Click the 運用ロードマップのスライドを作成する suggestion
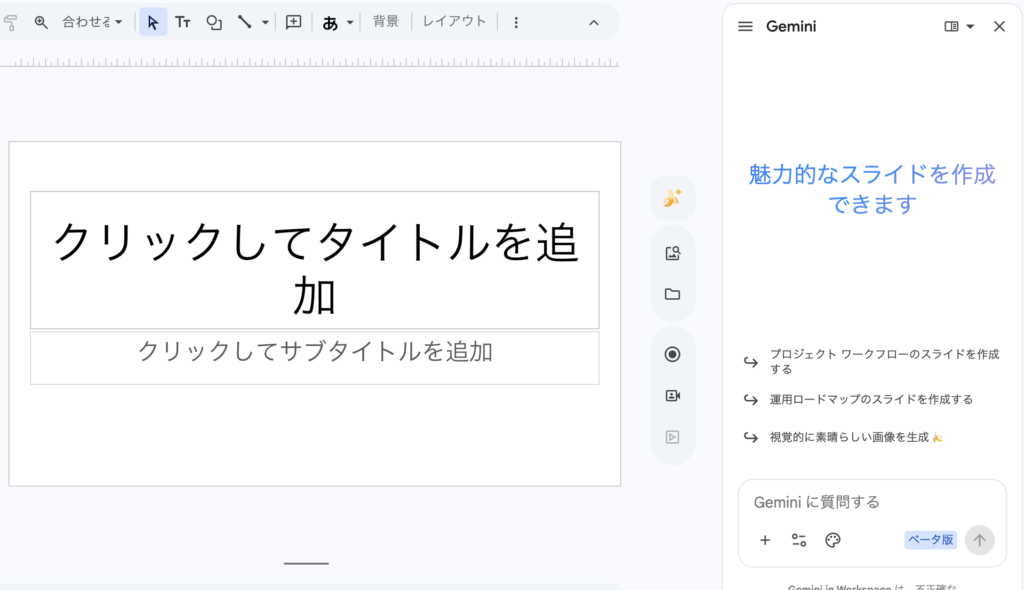This screenshot has width=1024, height=590. click(x=870, y=399)
